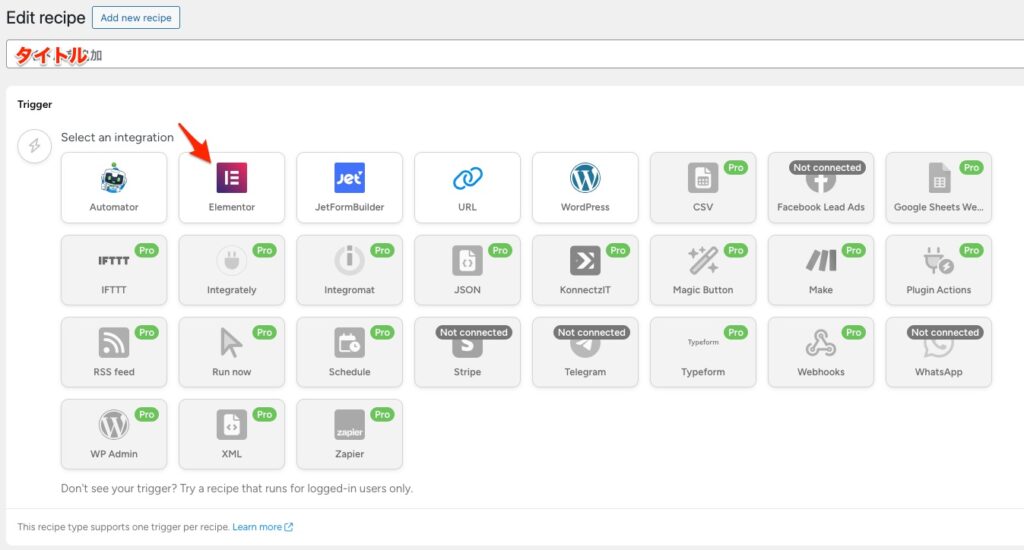Choose the Elementor integration
The image size is (1024, 550).
click(232, 187)
